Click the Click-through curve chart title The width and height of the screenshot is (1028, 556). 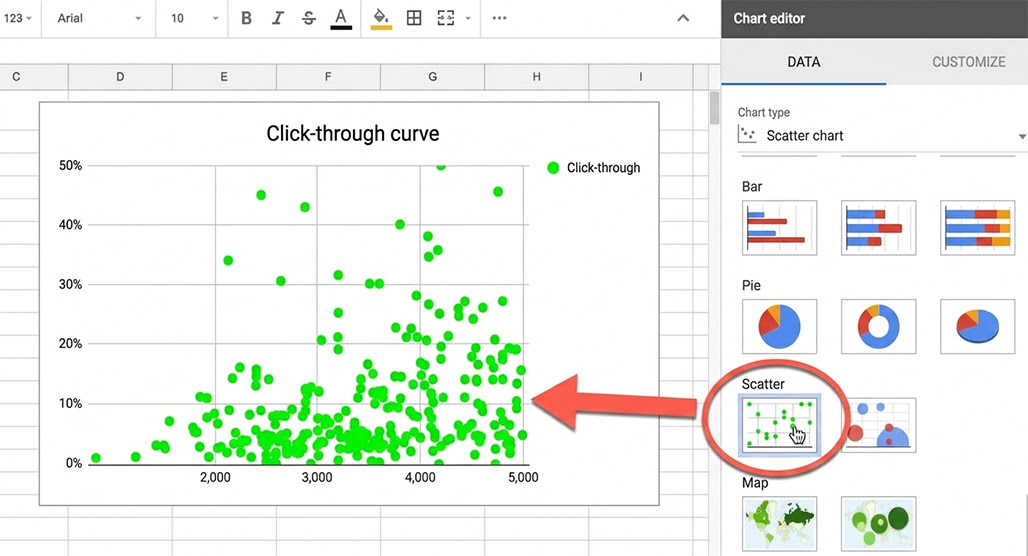point(353,134)
